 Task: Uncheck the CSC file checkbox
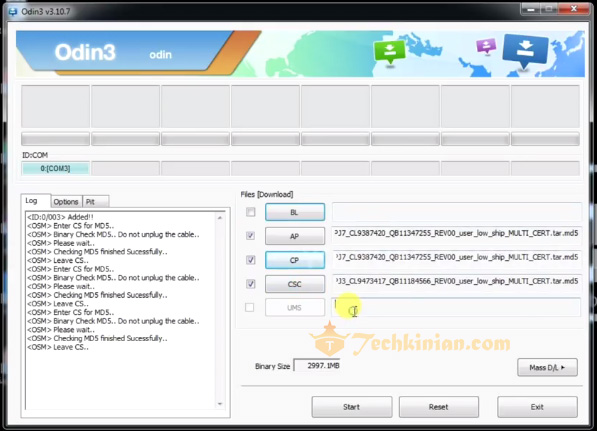click(251, 284)
